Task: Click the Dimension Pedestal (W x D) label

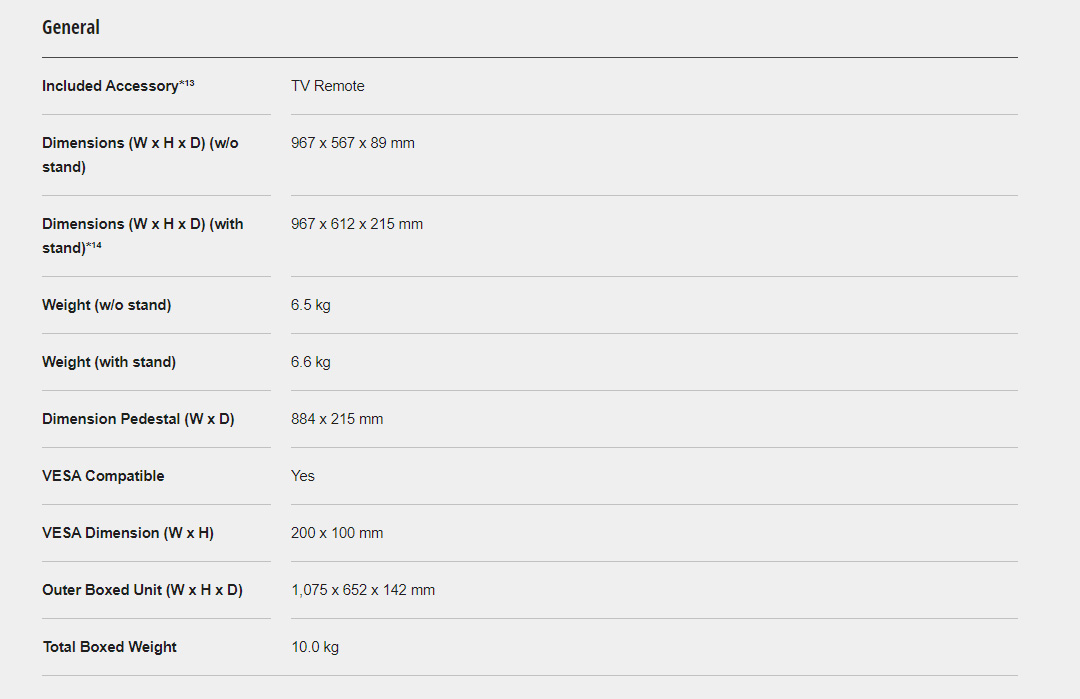Action: (x=138, y=419)
